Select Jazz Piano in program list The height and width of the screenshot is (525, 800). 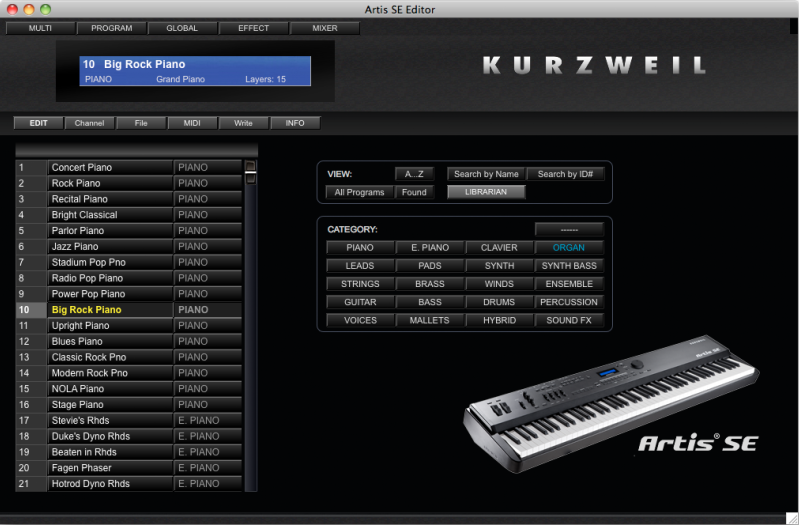[110, 246]
